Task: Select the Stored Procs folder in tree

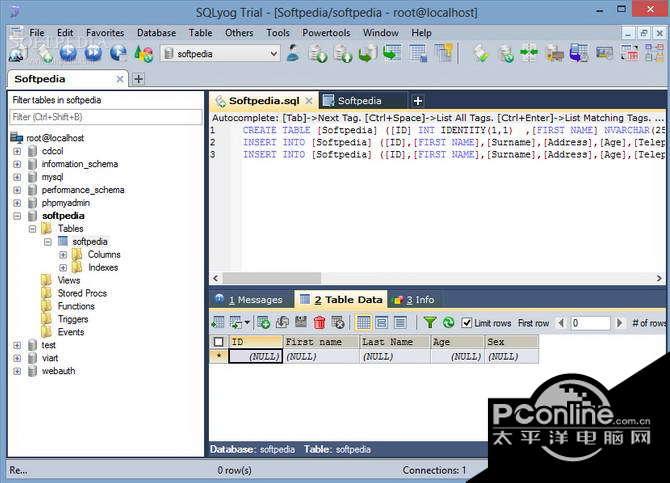Action: pyautogui.click(x=82, y=293)
